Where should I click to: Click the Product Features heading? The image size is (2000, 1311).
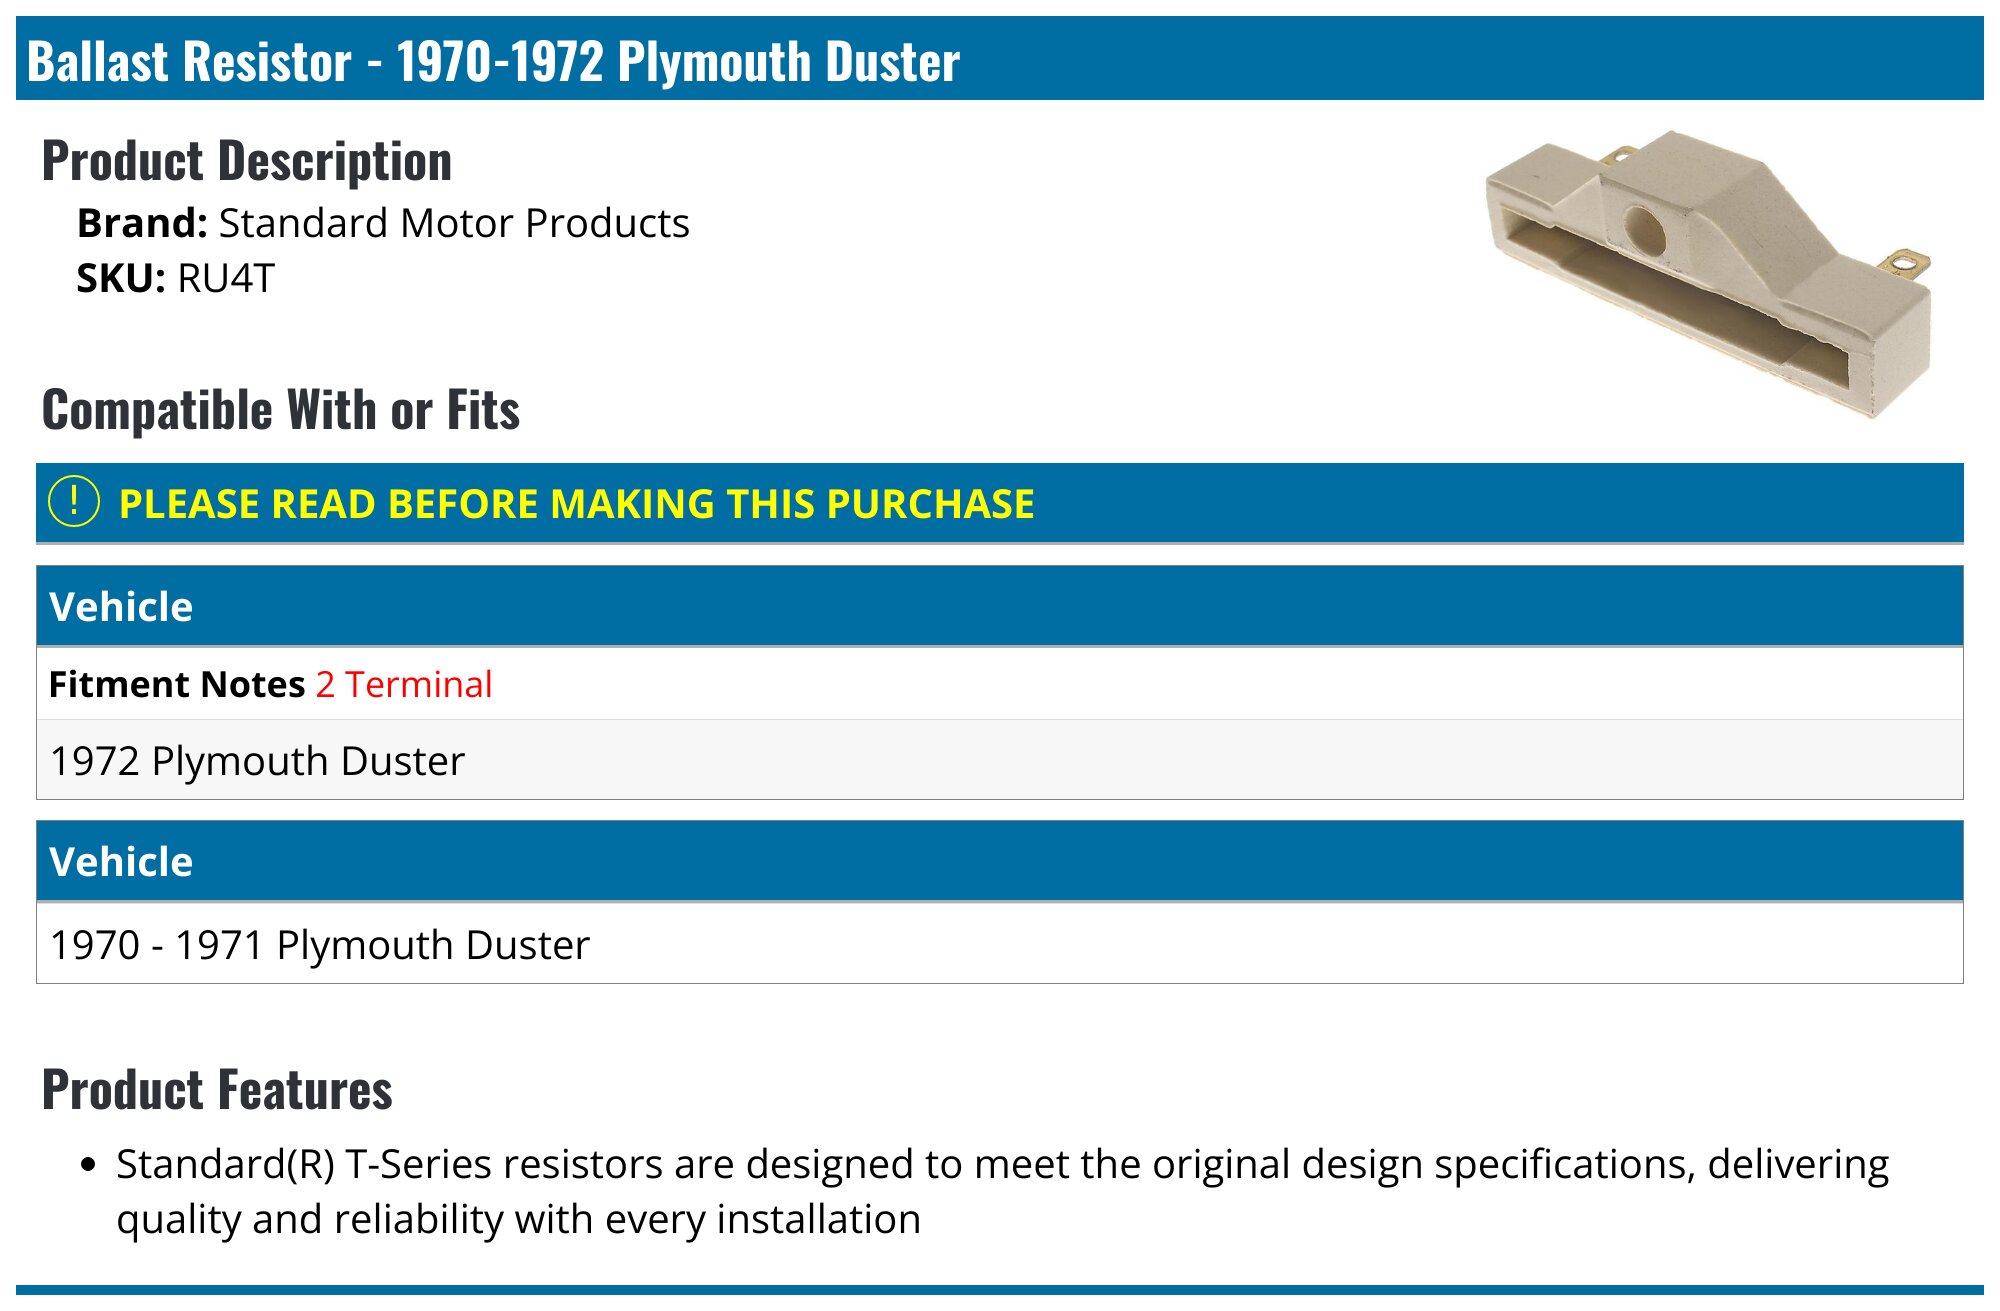217,1090
